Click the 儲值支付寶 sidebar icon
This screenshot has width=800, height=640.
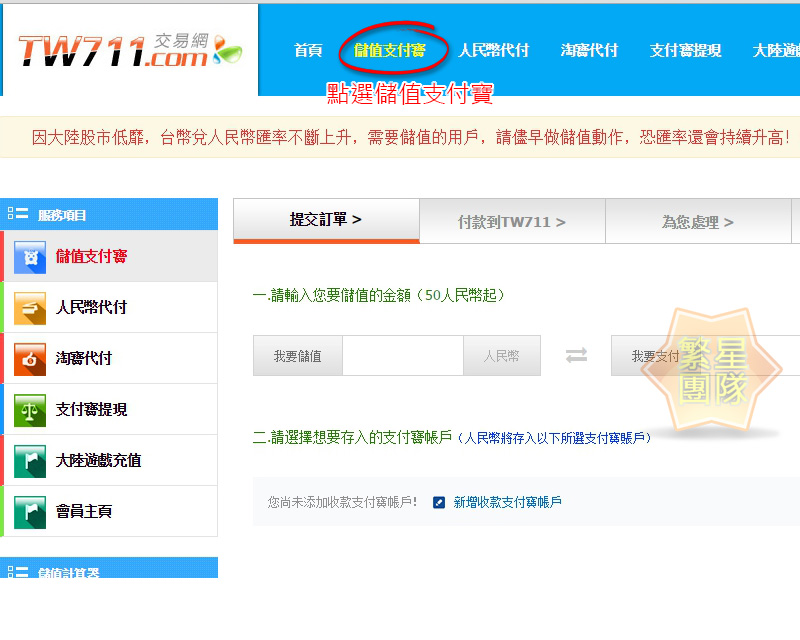click(x=30, y=257)
